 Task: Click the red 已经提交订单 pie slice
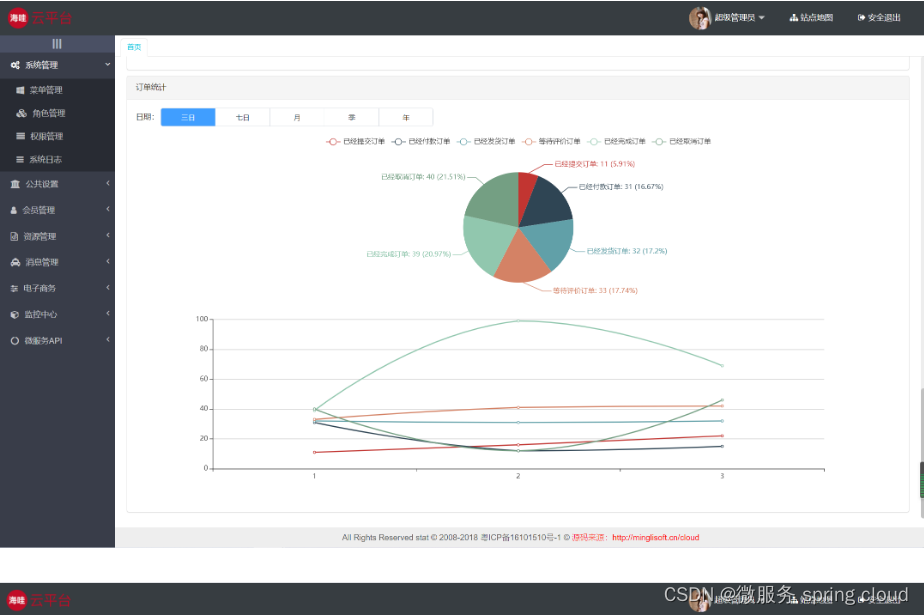click(x=526, y=191)
